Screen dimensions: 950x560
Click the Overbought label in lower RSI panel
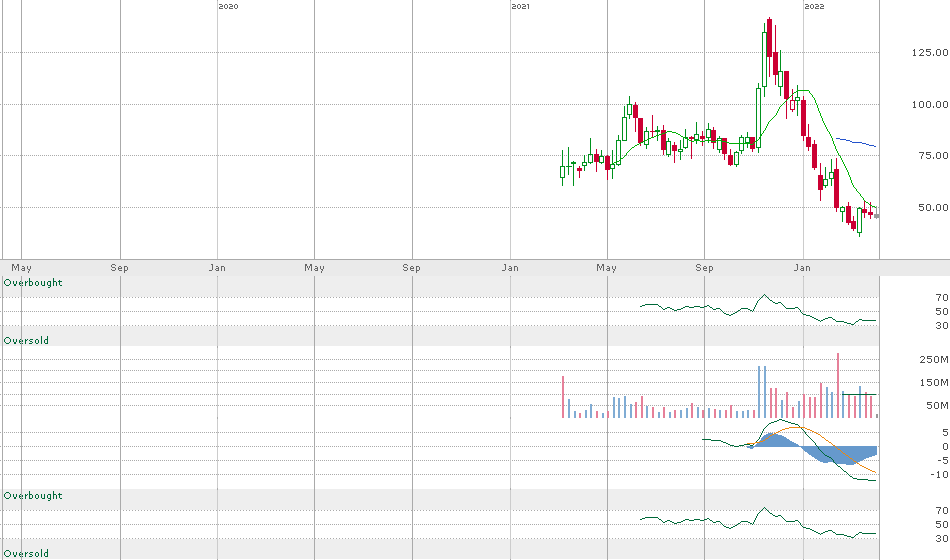click(x=33, y=496)
